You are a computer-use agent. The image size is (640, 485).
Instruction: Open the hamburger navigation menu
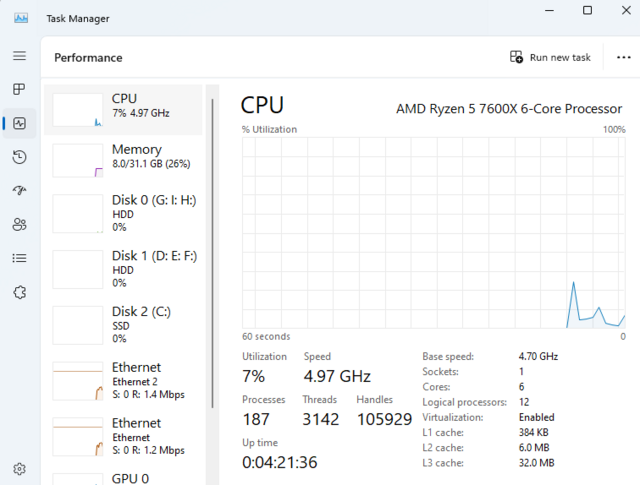19,56
